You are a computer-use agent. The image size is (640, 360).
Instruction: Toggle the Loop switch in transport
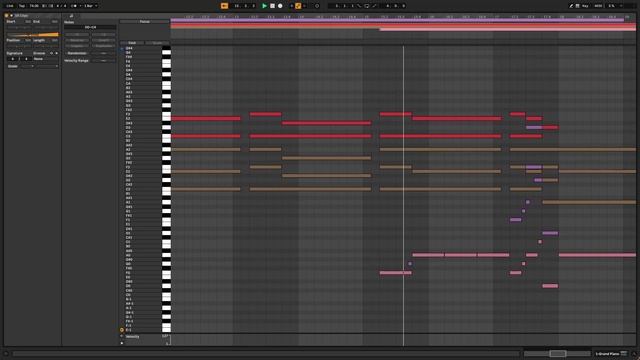367,6
